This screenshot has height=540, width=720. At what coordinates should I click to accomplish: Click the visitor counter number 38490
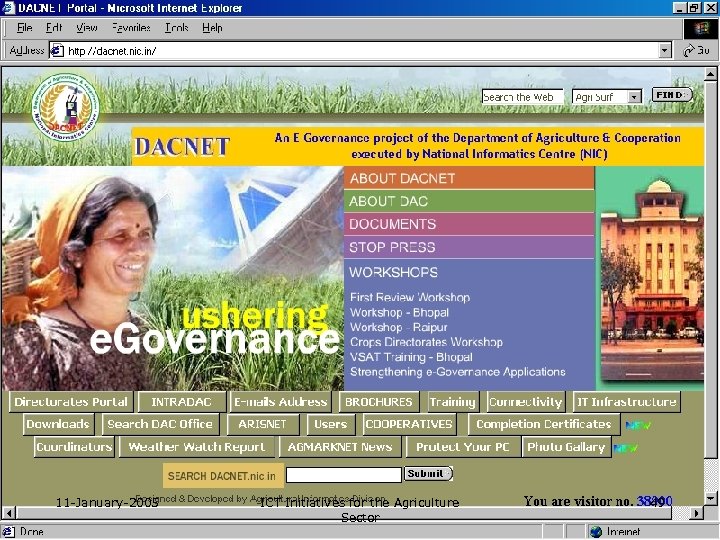coord(654,501)
